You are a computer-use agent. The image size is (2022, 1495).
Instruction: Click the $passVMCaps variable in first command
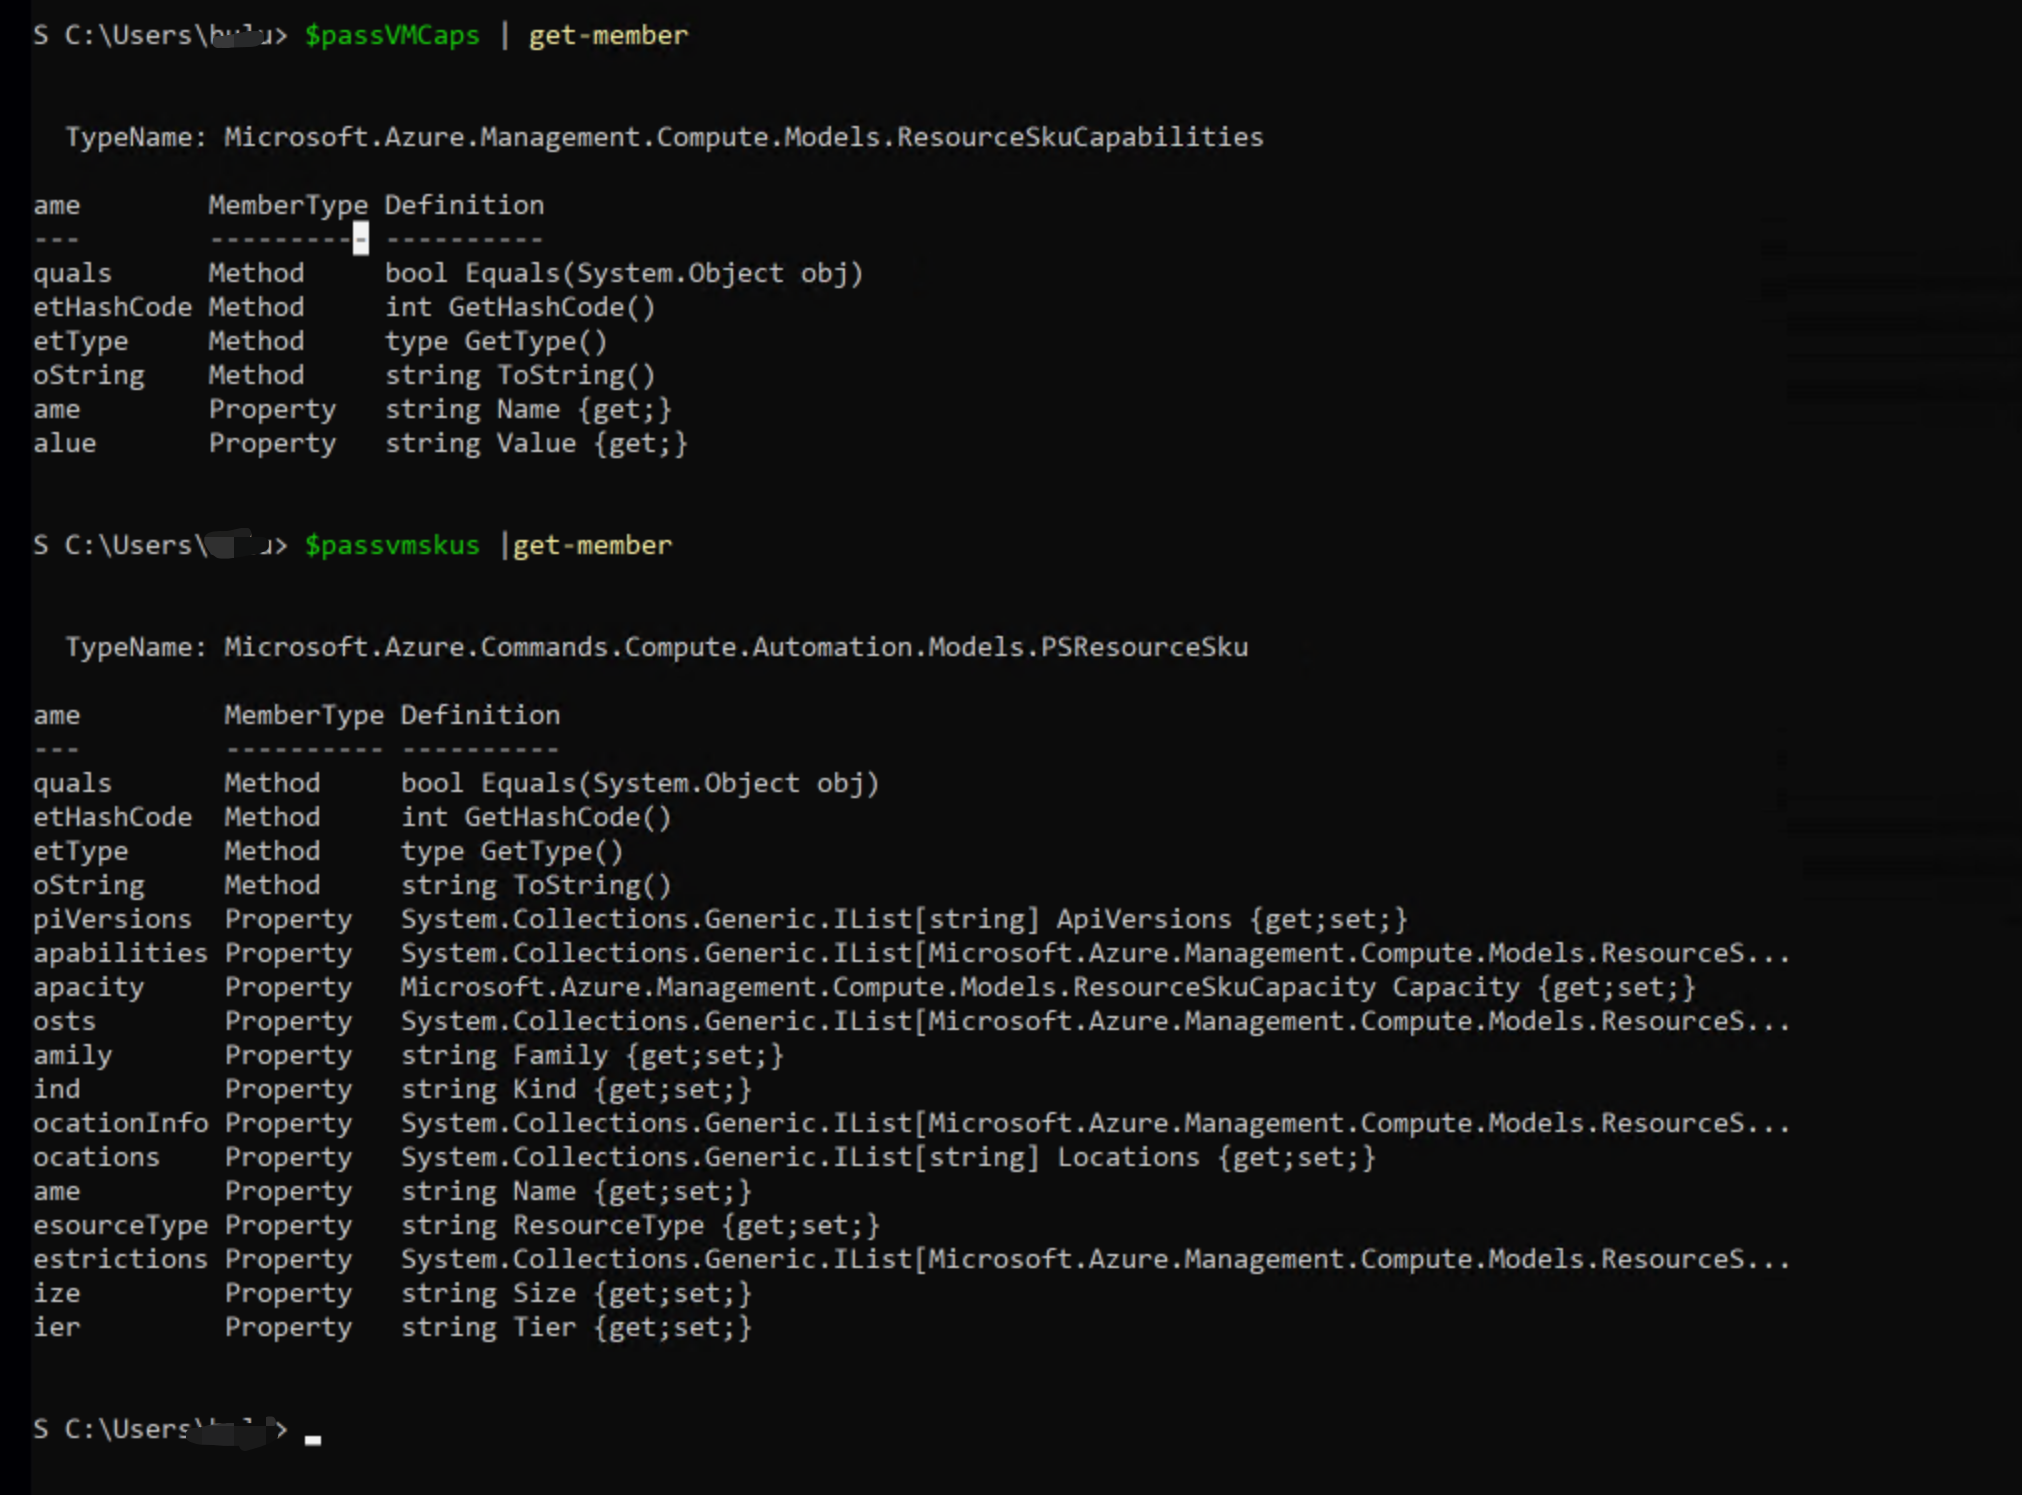click(392, 36)
